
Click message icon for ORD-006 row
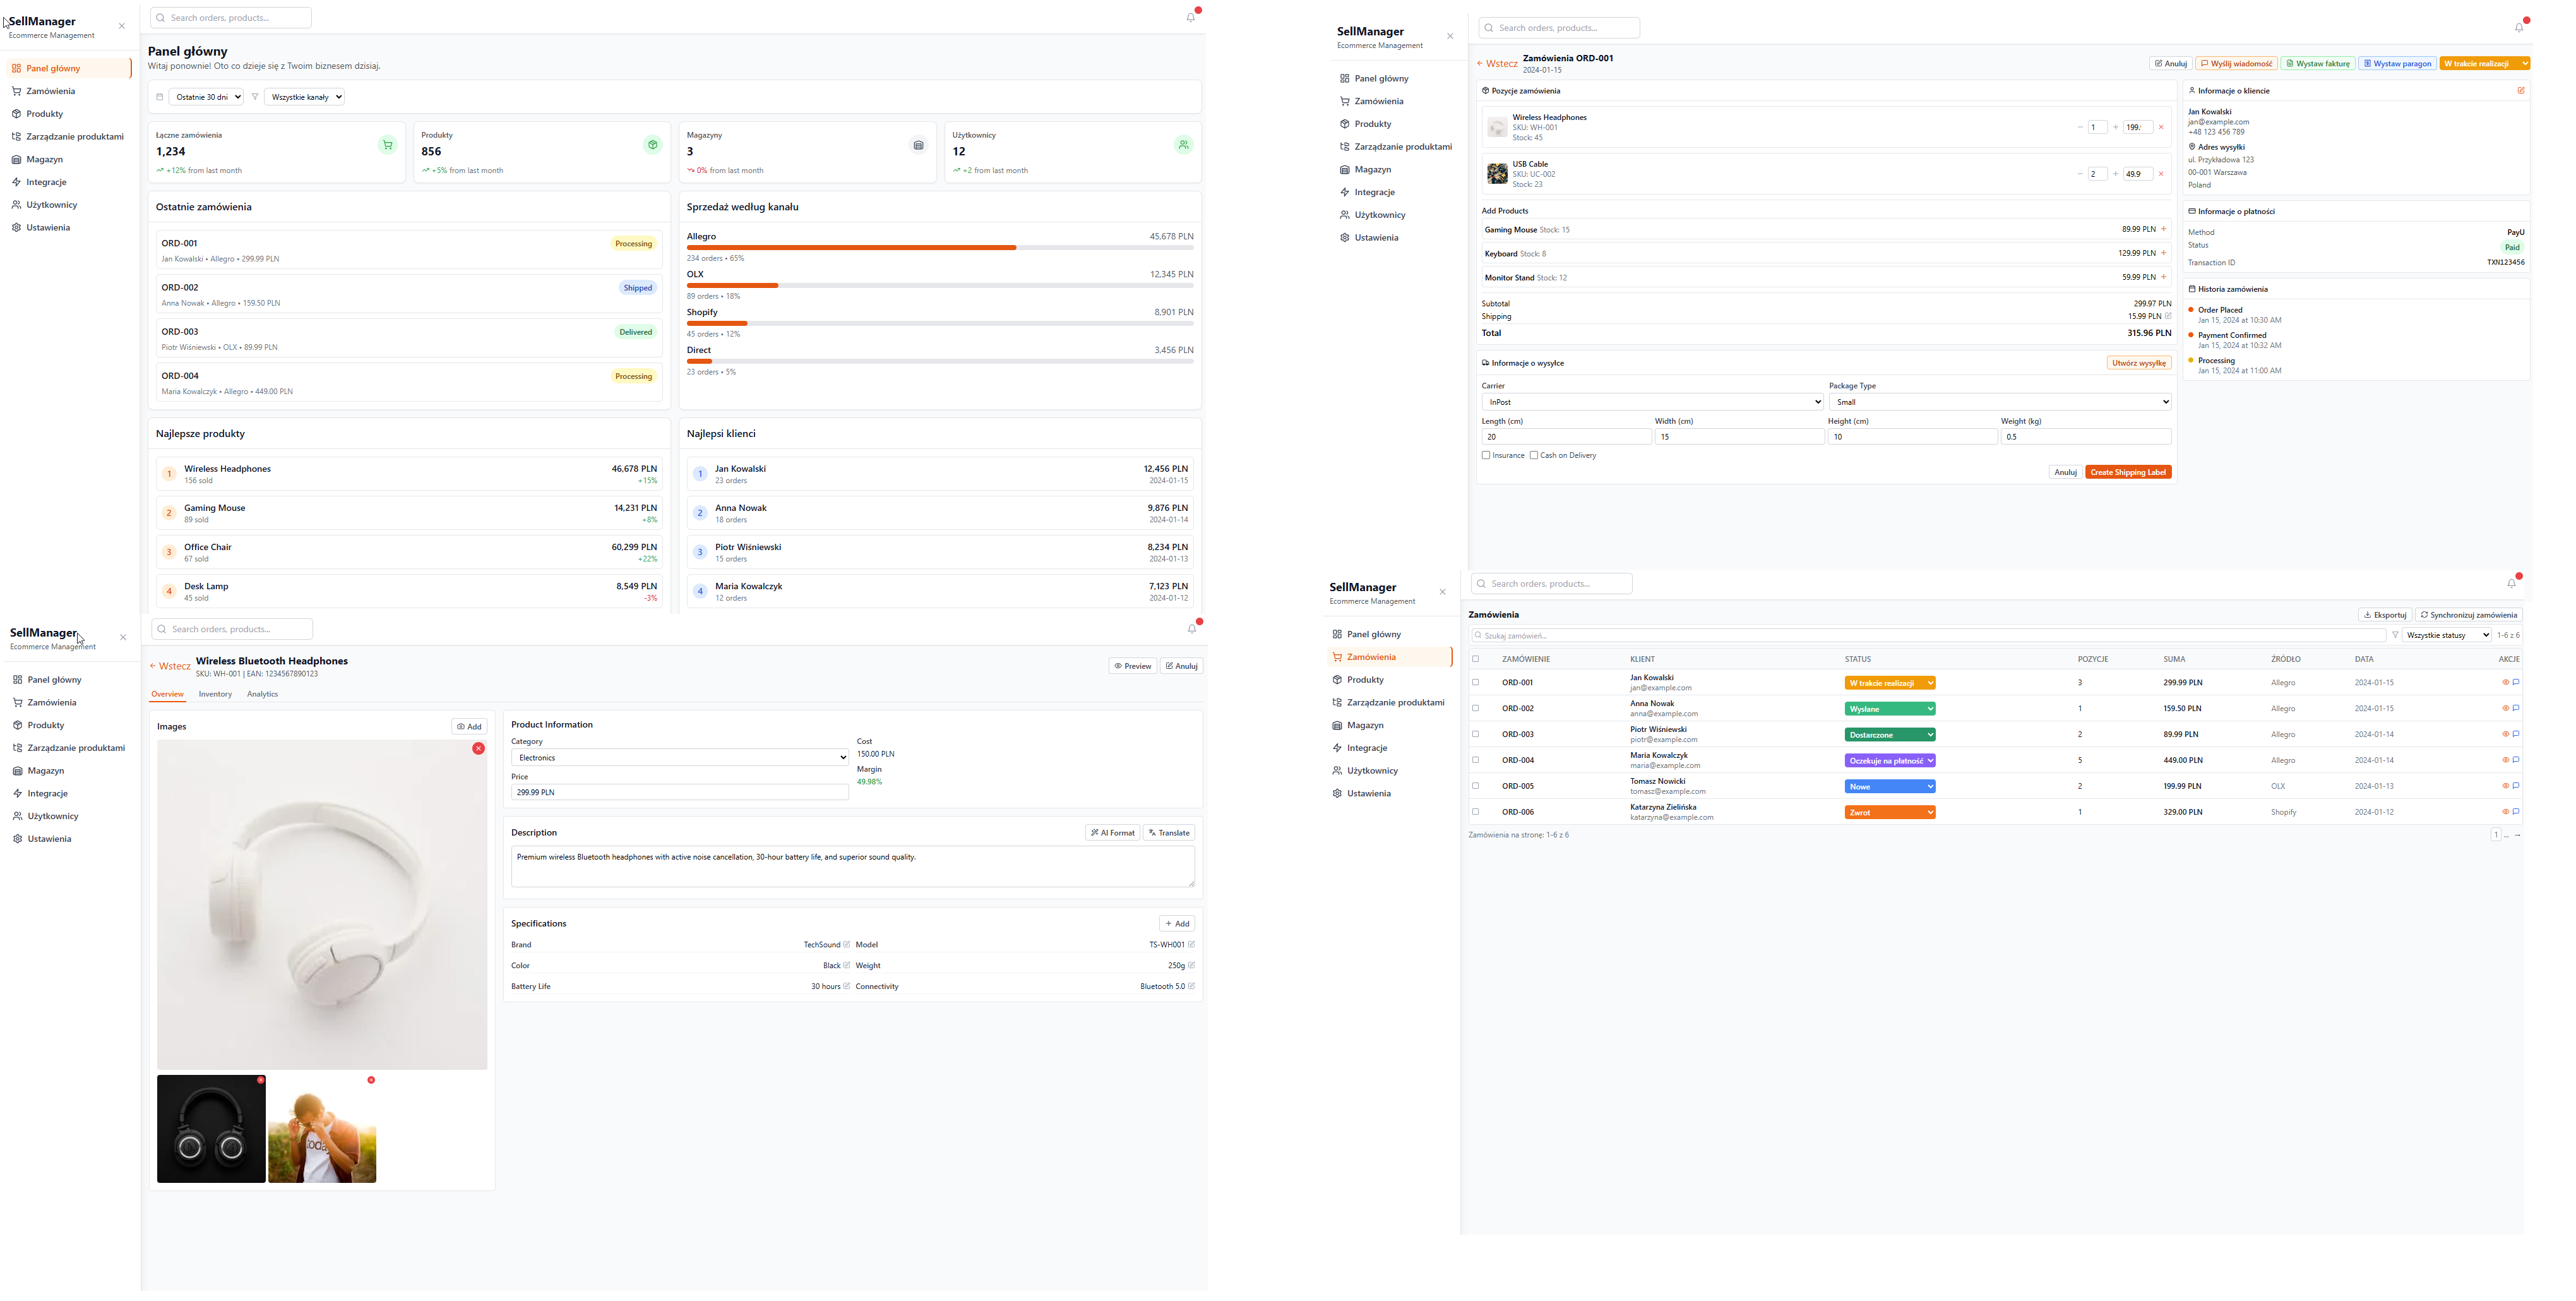[2516, 811]
